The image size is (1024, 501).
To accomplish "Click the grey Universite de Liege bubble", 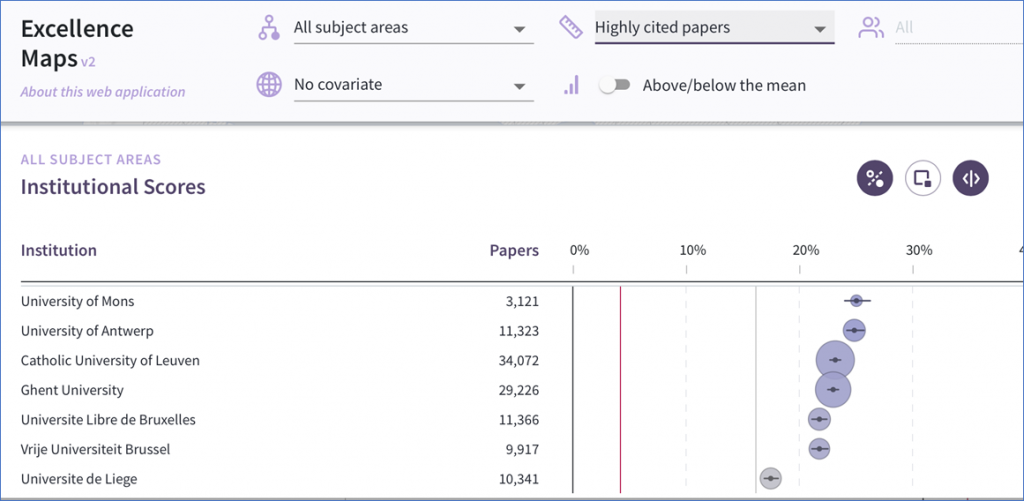I will pyautogui.click(x=771, y=479).
